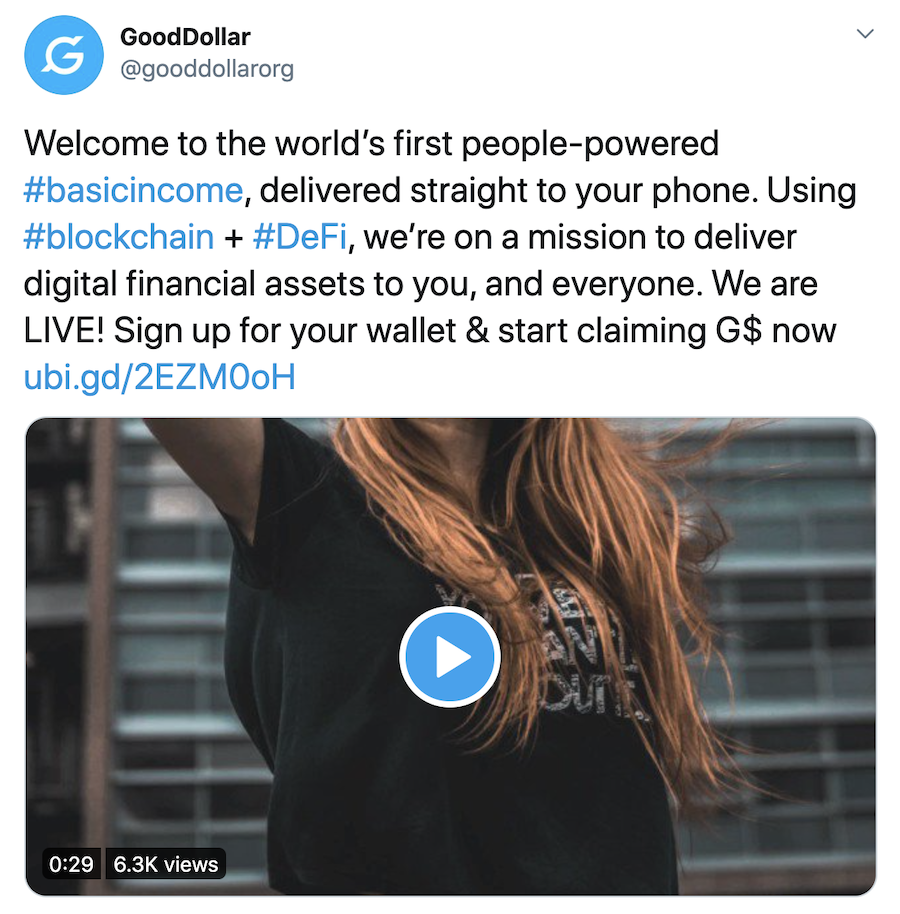Expand the tweet options chevron menu
The image size is (900, 914).
[865, 34]
